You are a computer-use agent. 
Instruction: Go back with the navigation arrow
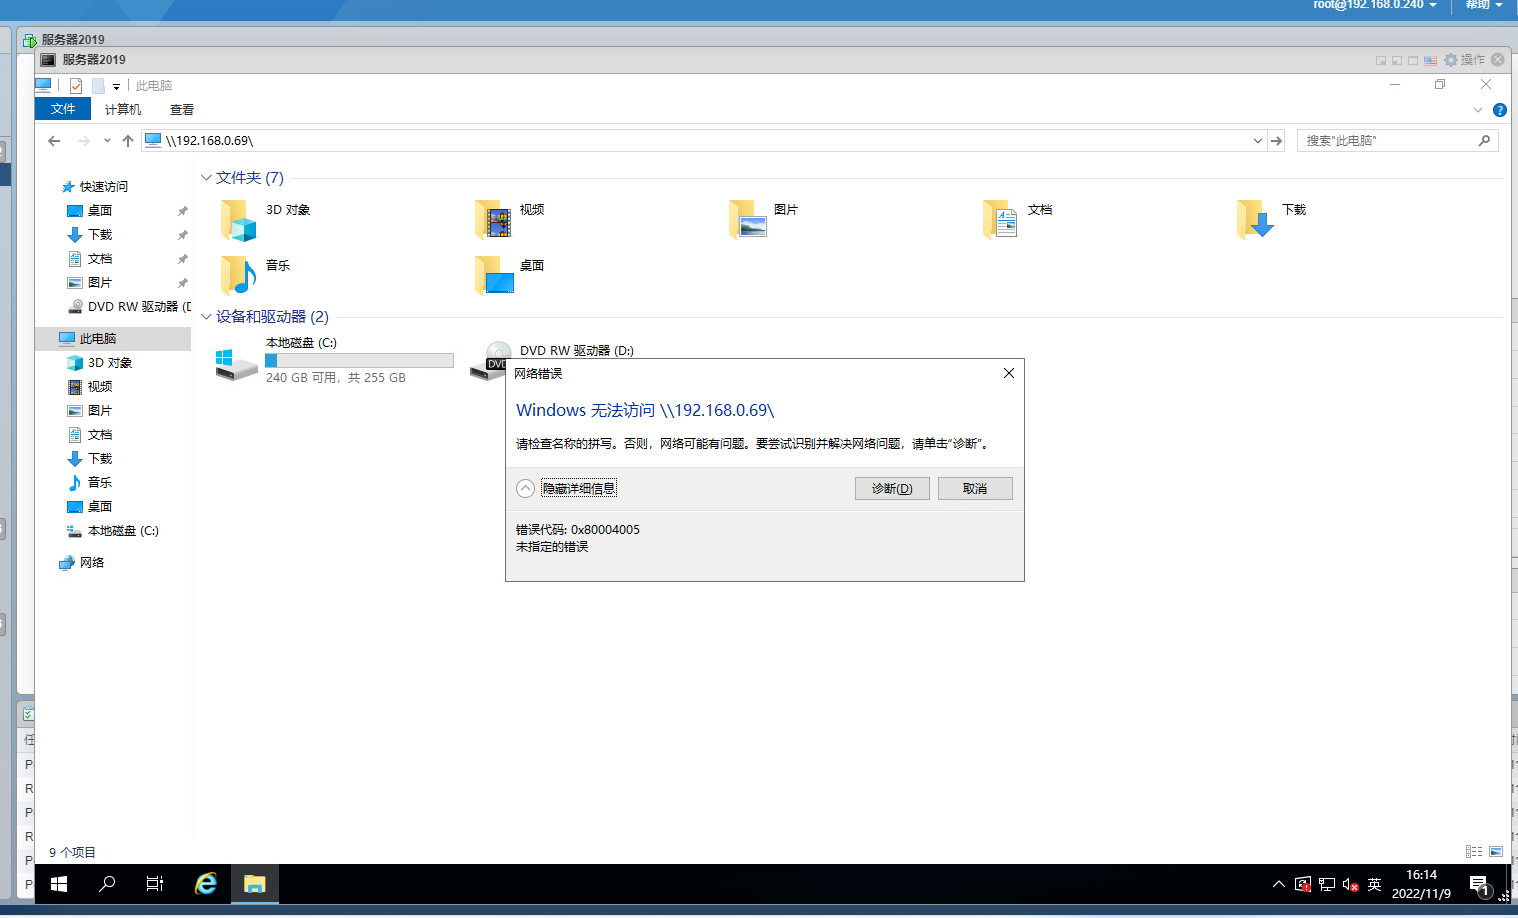(54, 141)
